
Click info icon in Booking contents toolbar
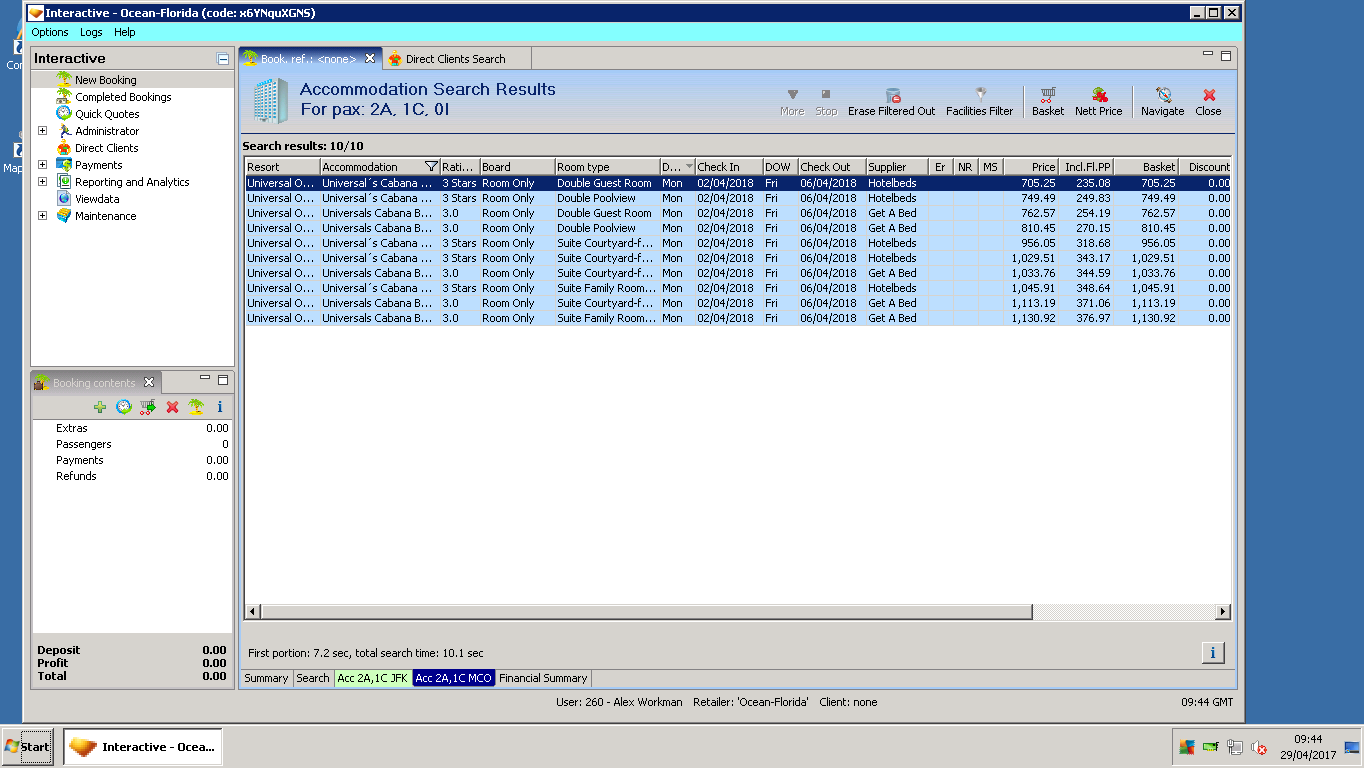pyautogui.click(x=220, y=407)
